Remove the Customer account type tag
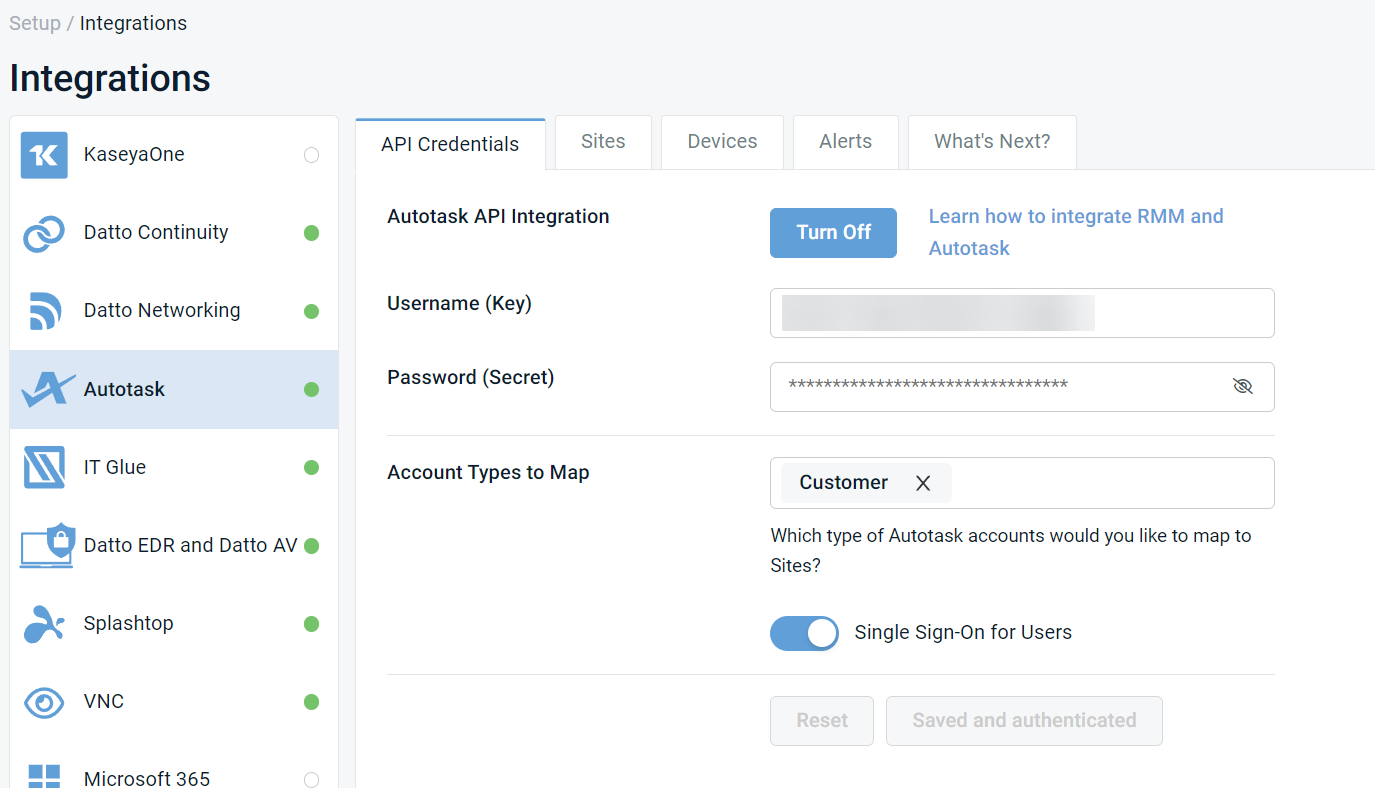The width and height of the screenshot is (1375, 788). tap(923, 483)
